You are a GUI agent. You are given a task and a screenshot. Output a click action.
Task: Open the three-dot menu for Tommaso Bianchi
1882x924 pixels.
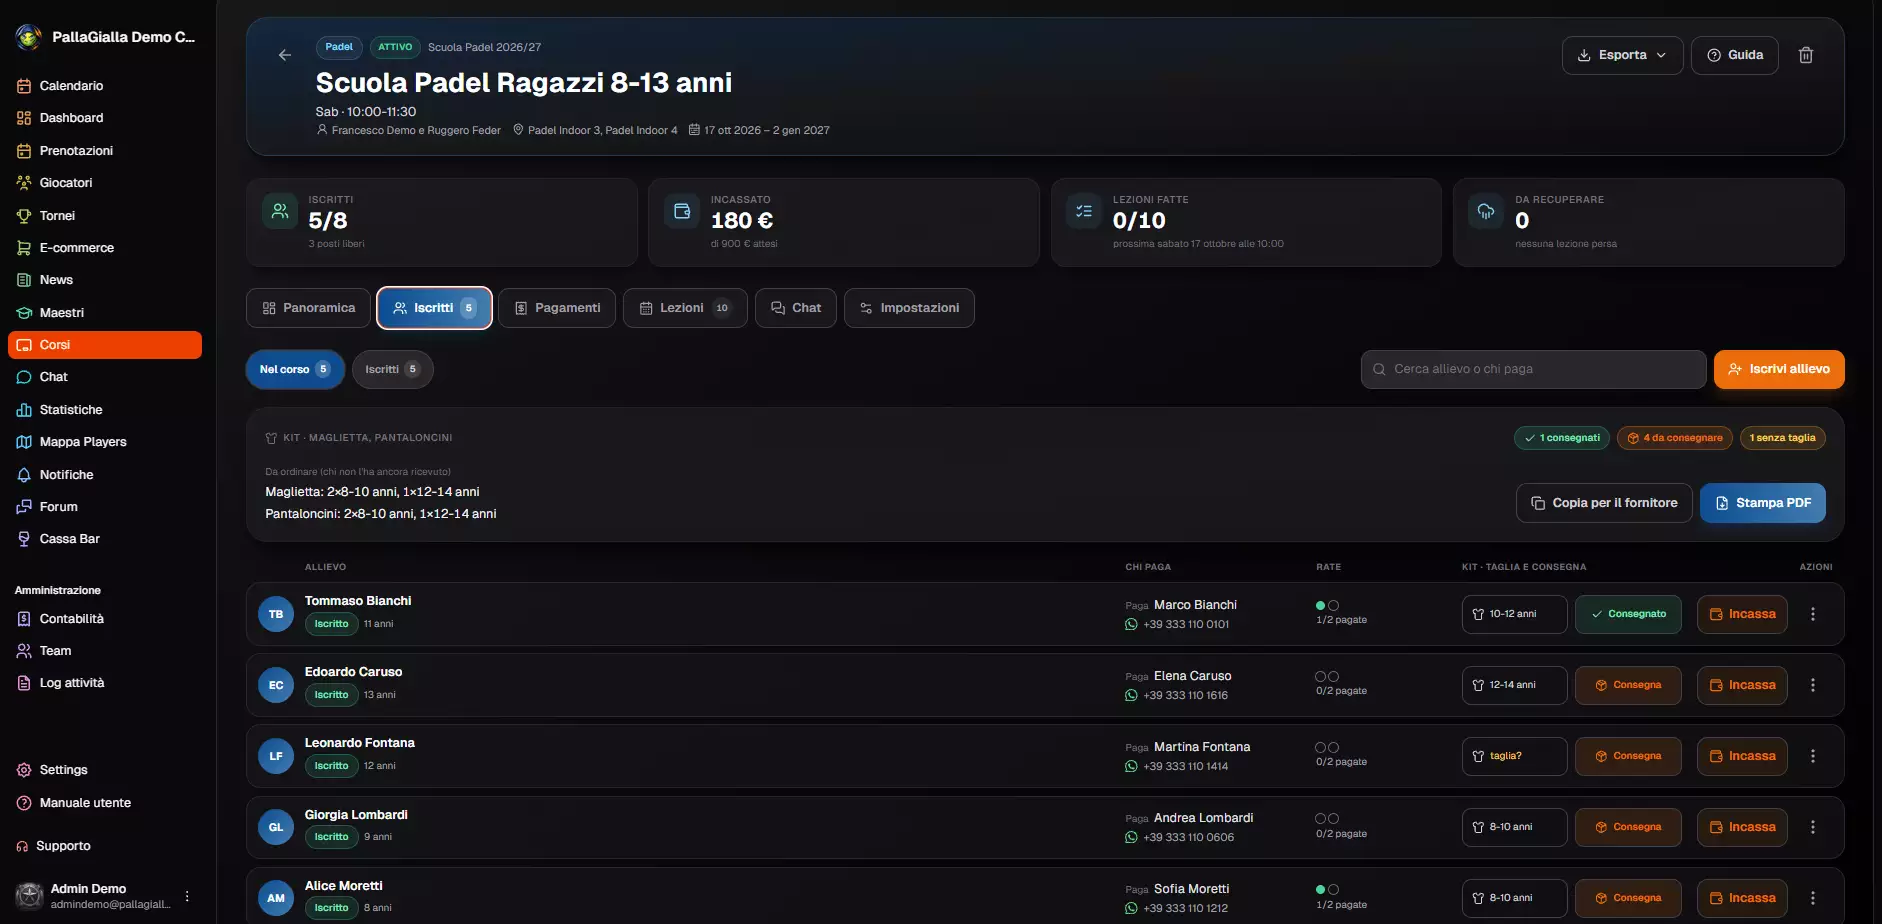[x=1813, y=614]
